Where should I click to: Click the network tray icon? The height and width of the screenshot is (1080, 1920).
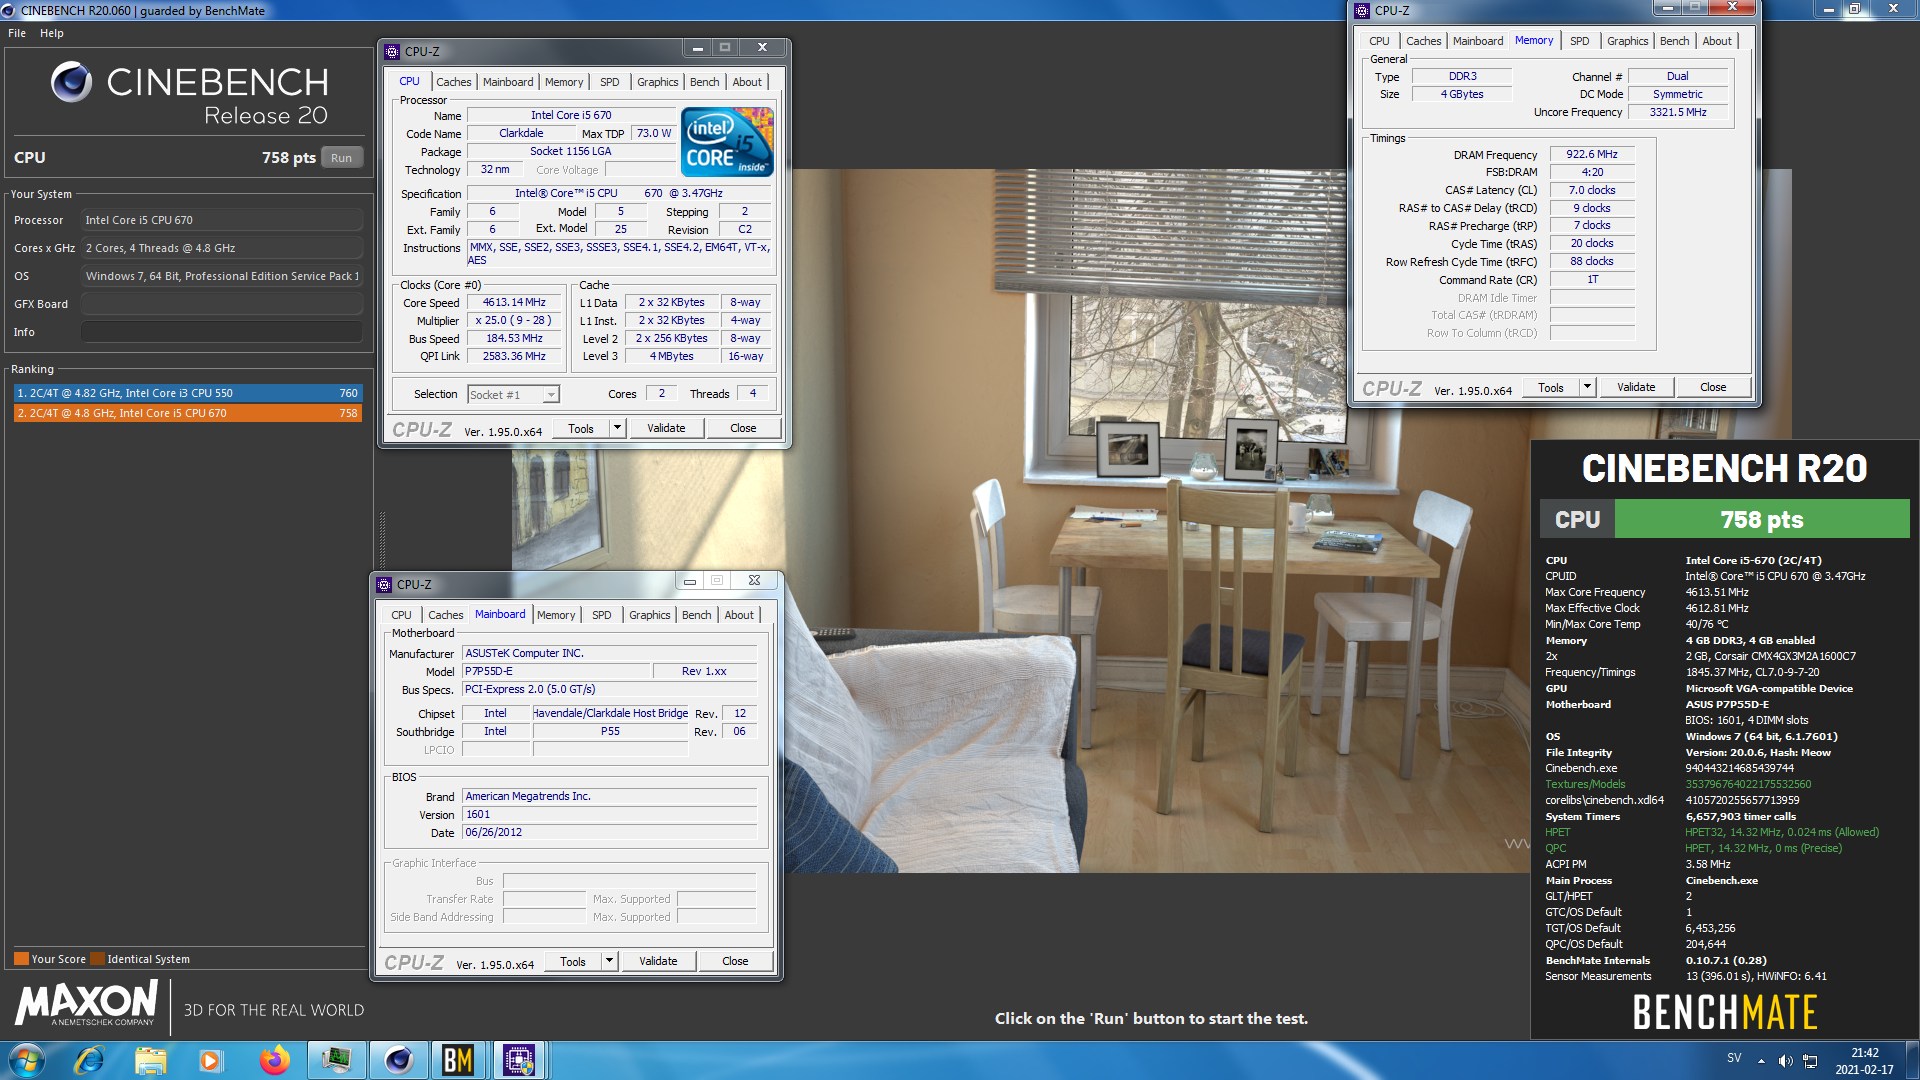[1810, 1061]
